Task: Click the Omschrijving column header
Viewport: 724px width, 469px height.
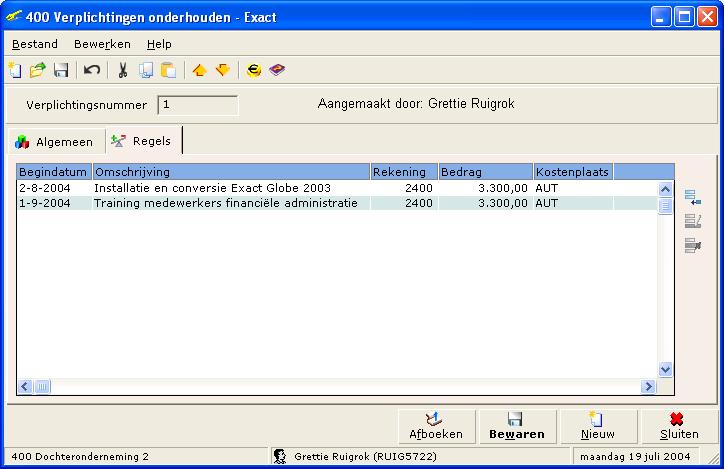Action: [x=231, y=172]
